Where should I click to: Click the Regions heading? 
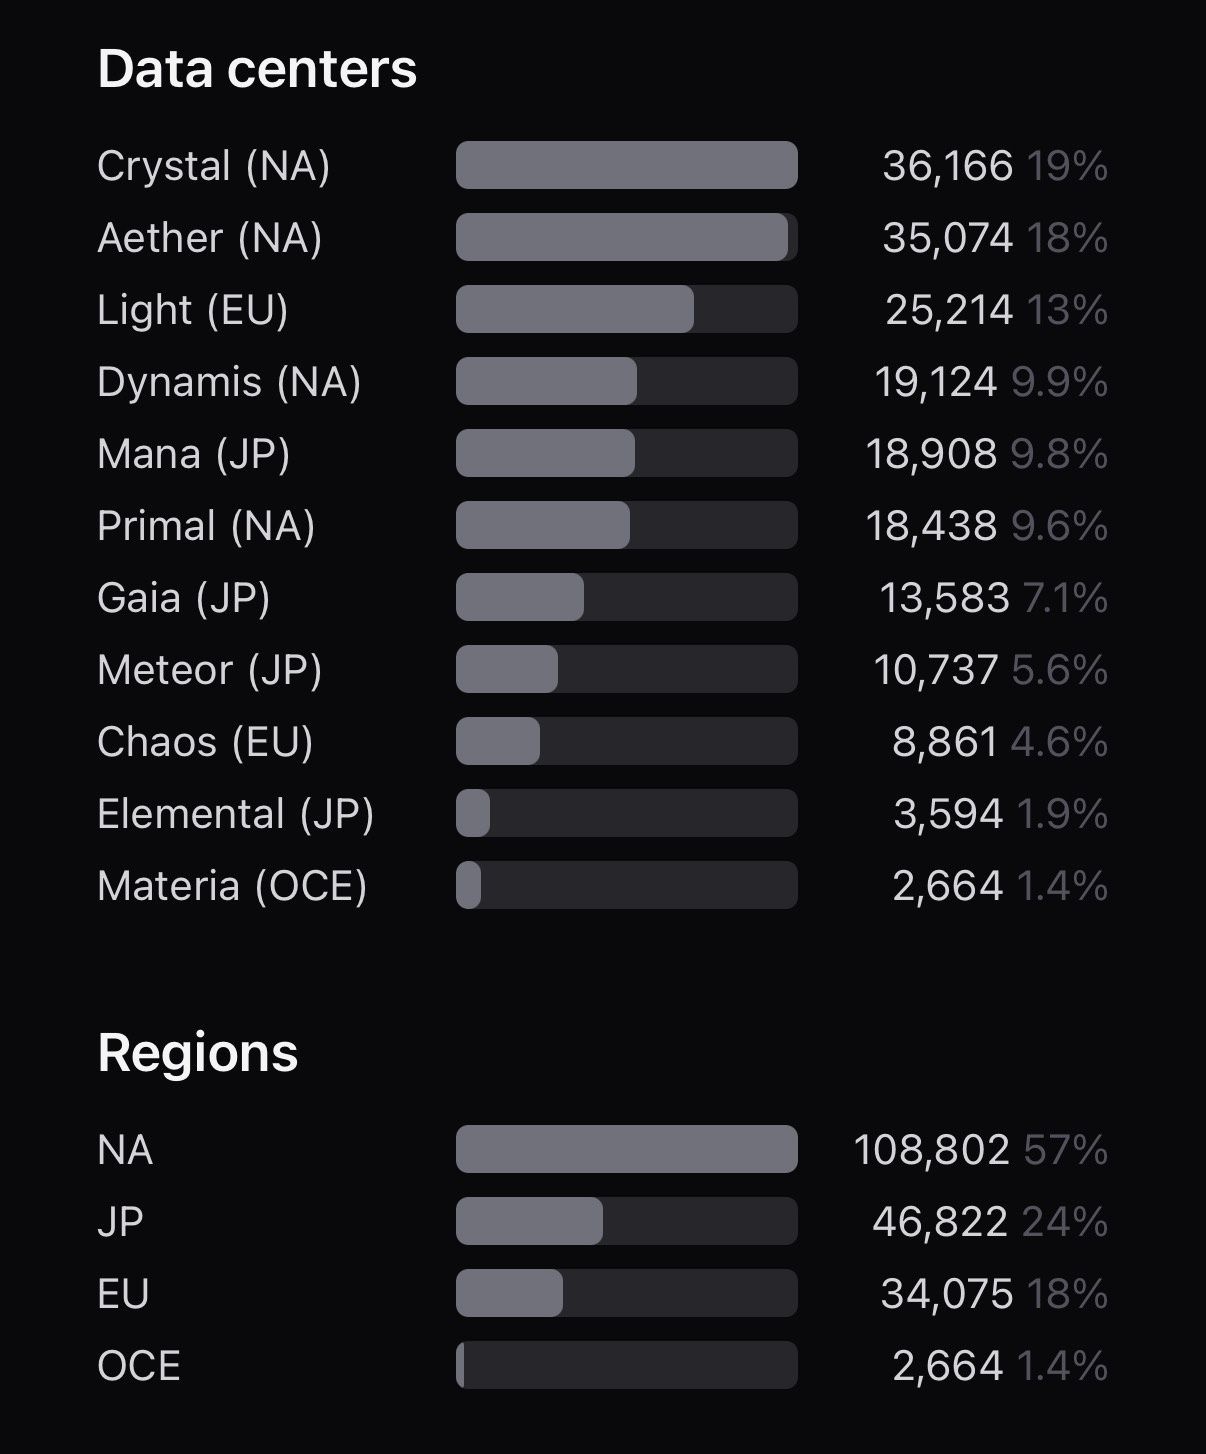[198, 1053]
